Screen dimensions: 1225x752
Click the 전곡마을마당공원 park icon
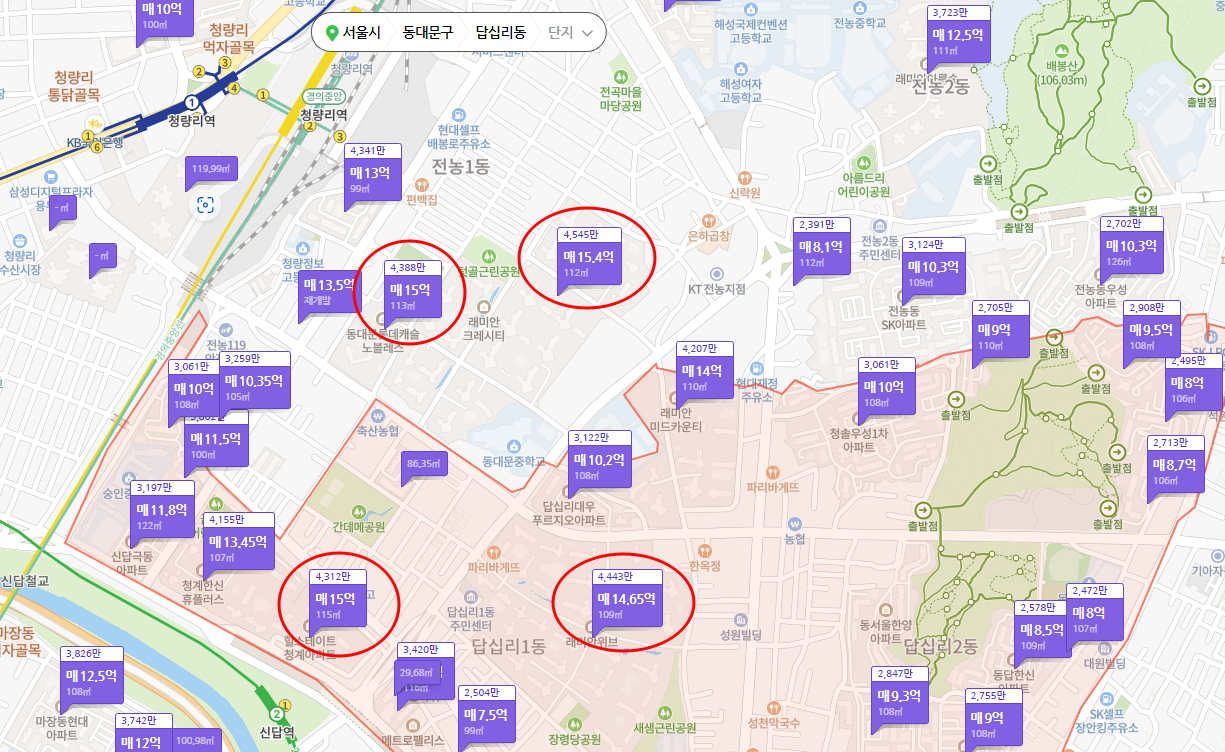point(619,76)
